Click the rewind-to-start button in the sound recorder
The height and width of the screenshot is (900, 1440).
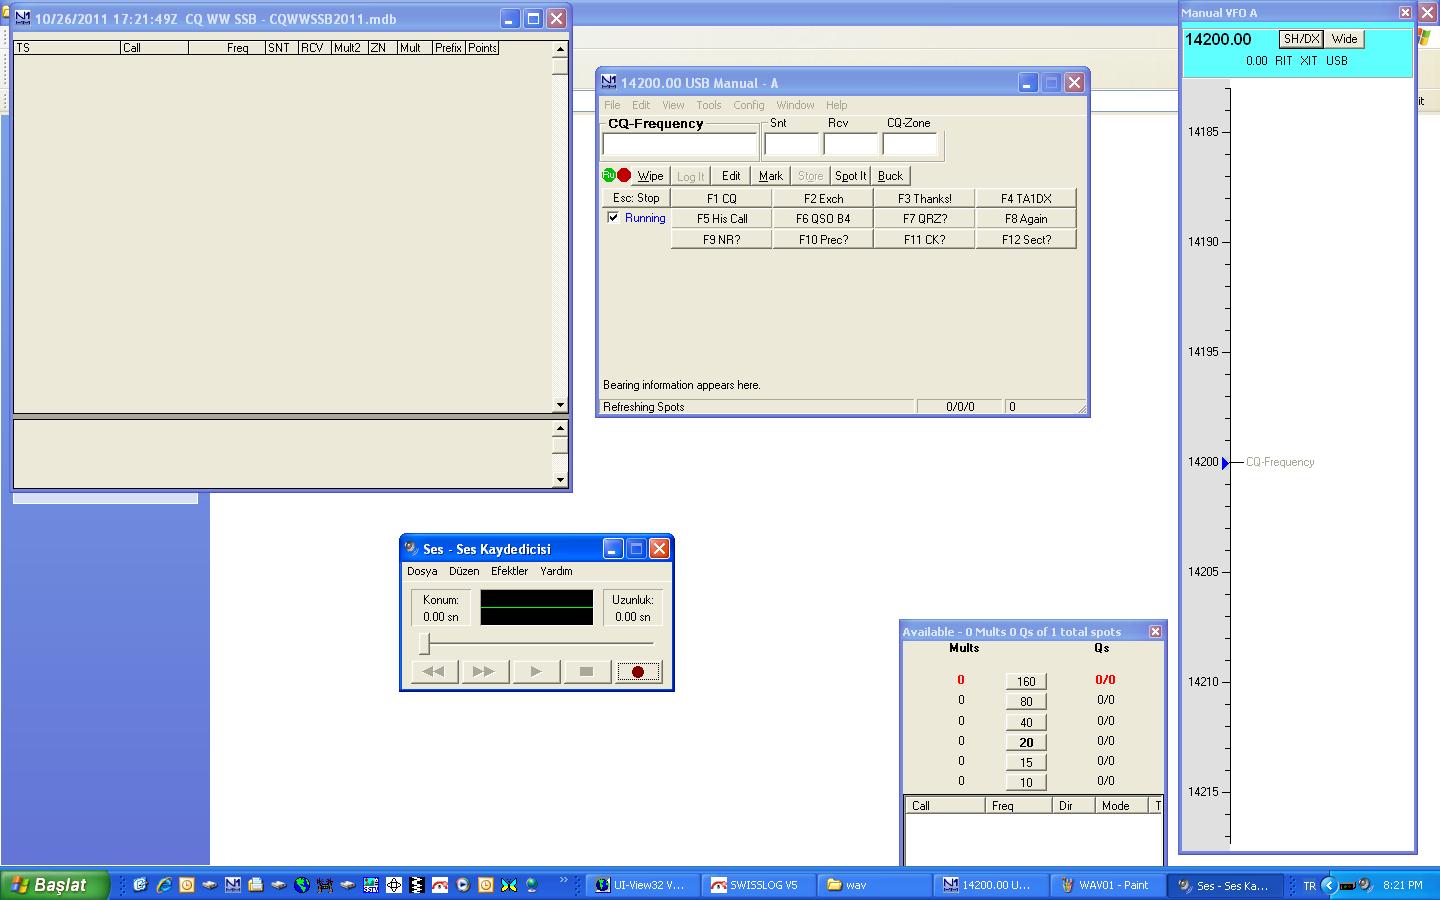coord(434,671)
